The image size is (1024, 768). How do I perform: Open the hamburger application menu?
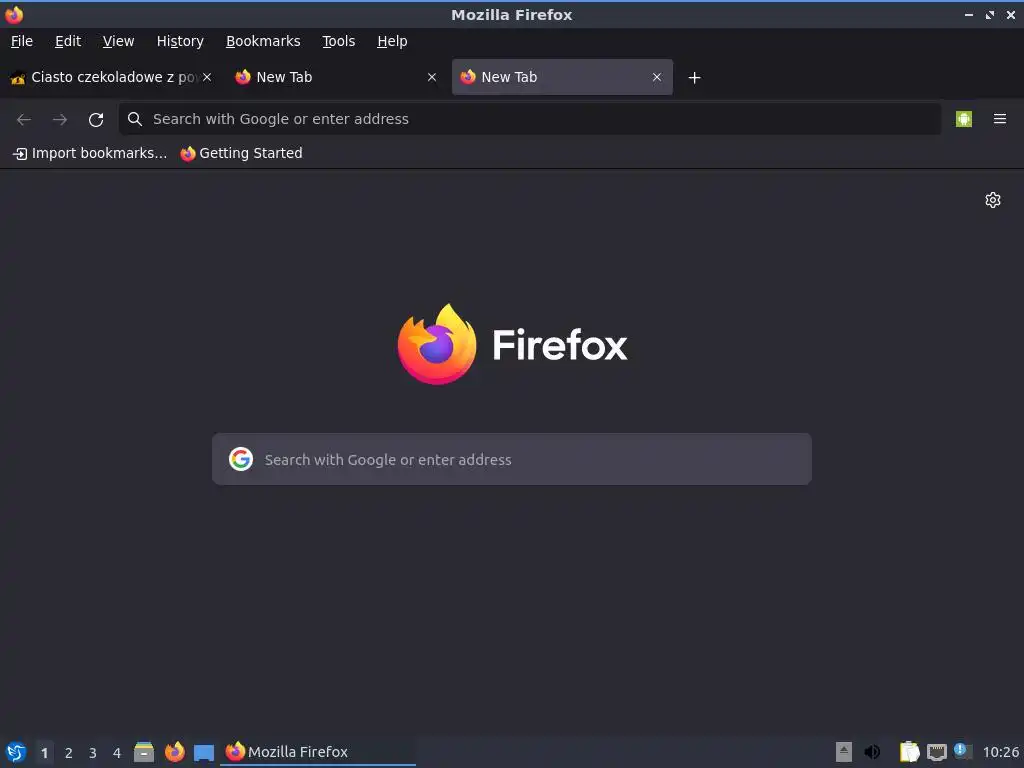(1000, 119)
